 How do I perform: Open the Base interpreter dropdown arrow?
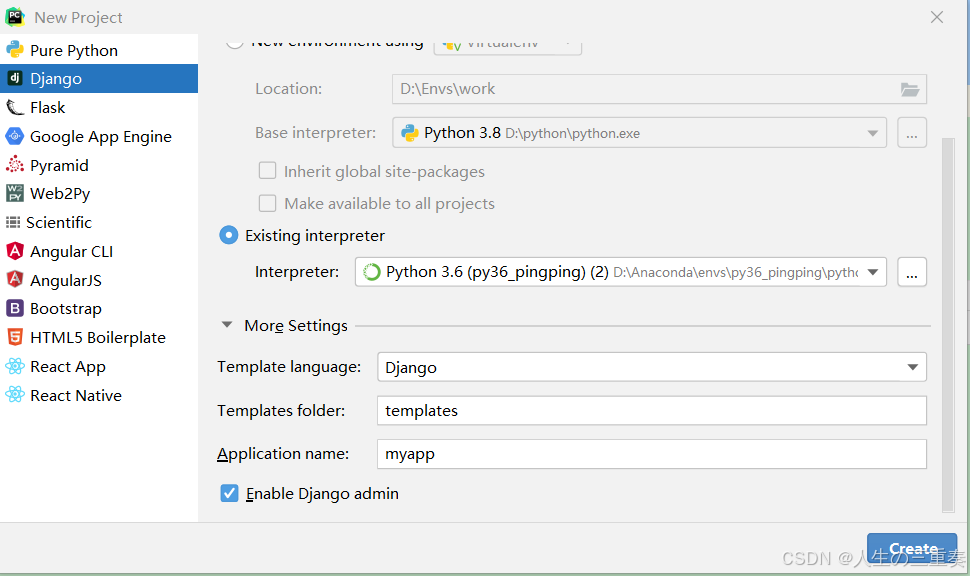click(x=872, y=133)
